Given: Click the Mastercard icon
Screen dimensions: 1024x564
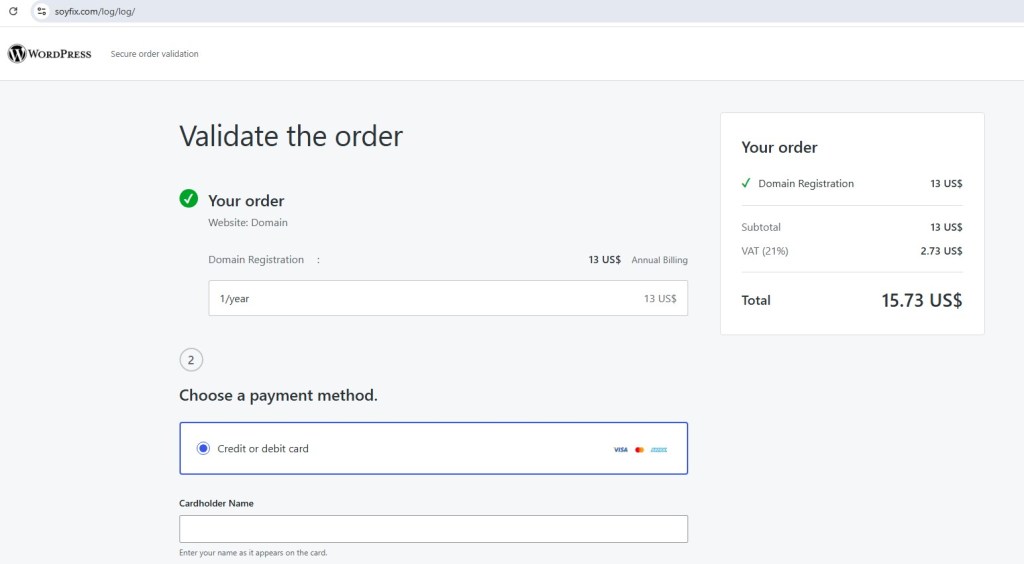Looking at the screenshot, I should point(640,450).
